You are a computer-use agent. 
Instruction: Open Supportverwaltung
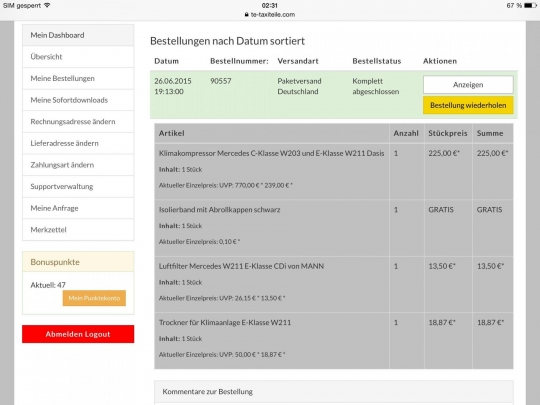[78, 187]
